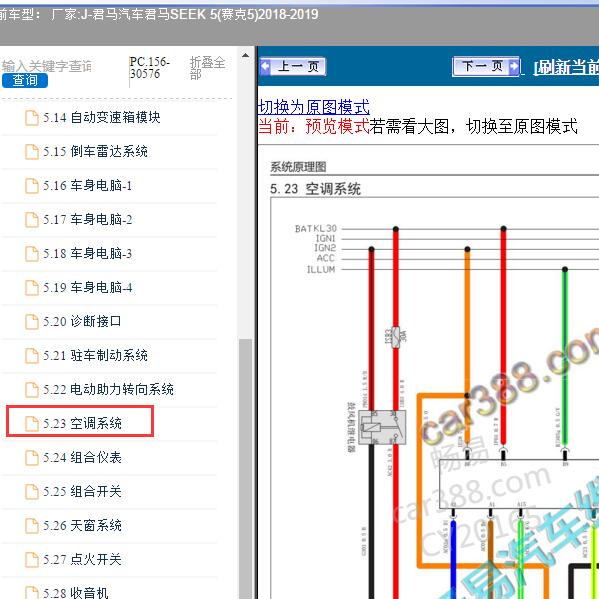Open 5.19 车身电脑-4 entry

87,288
